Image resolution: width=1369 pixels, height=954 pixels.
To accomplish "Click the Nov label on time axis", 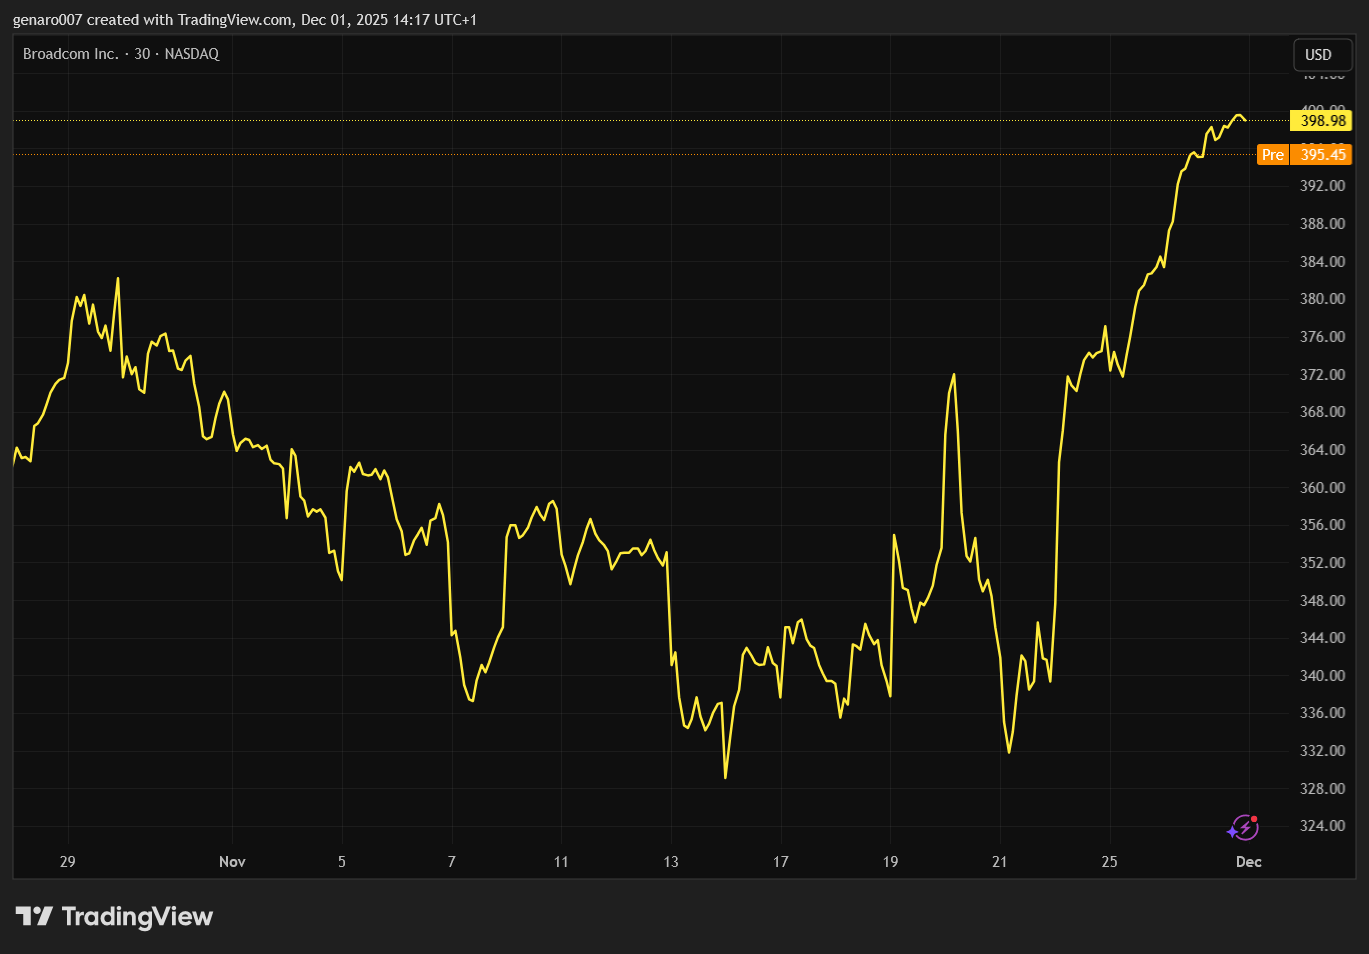I will tap(232, 862).
